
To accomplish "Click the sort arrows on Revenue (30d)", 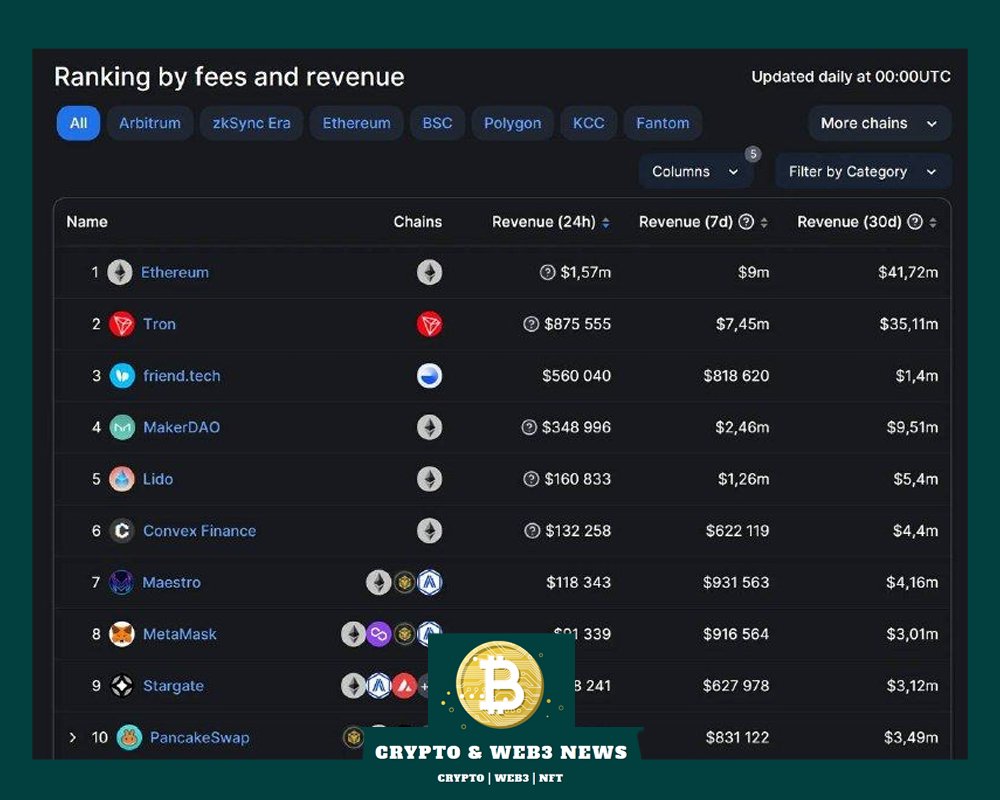I will (x=933, y=222).
